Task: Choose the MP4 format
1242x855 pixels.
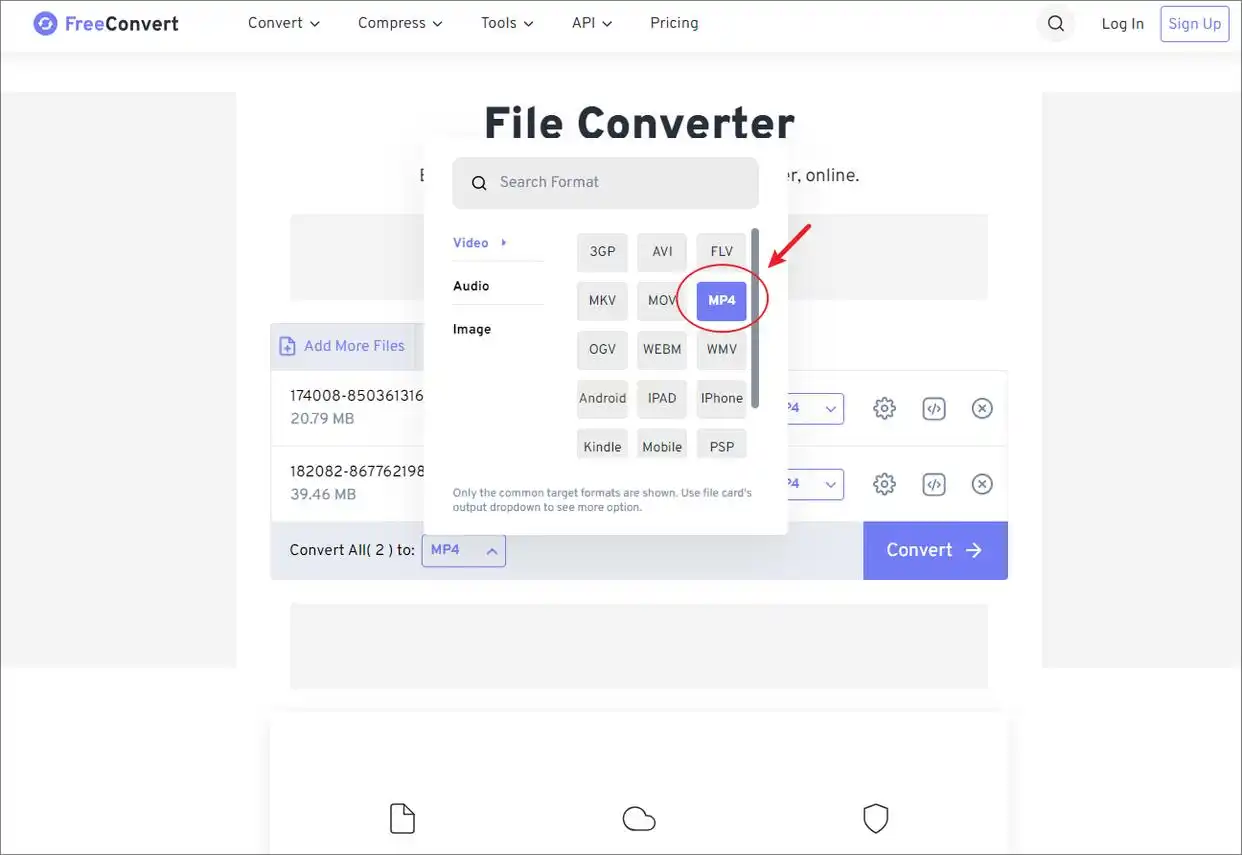Action: [722, 301]
